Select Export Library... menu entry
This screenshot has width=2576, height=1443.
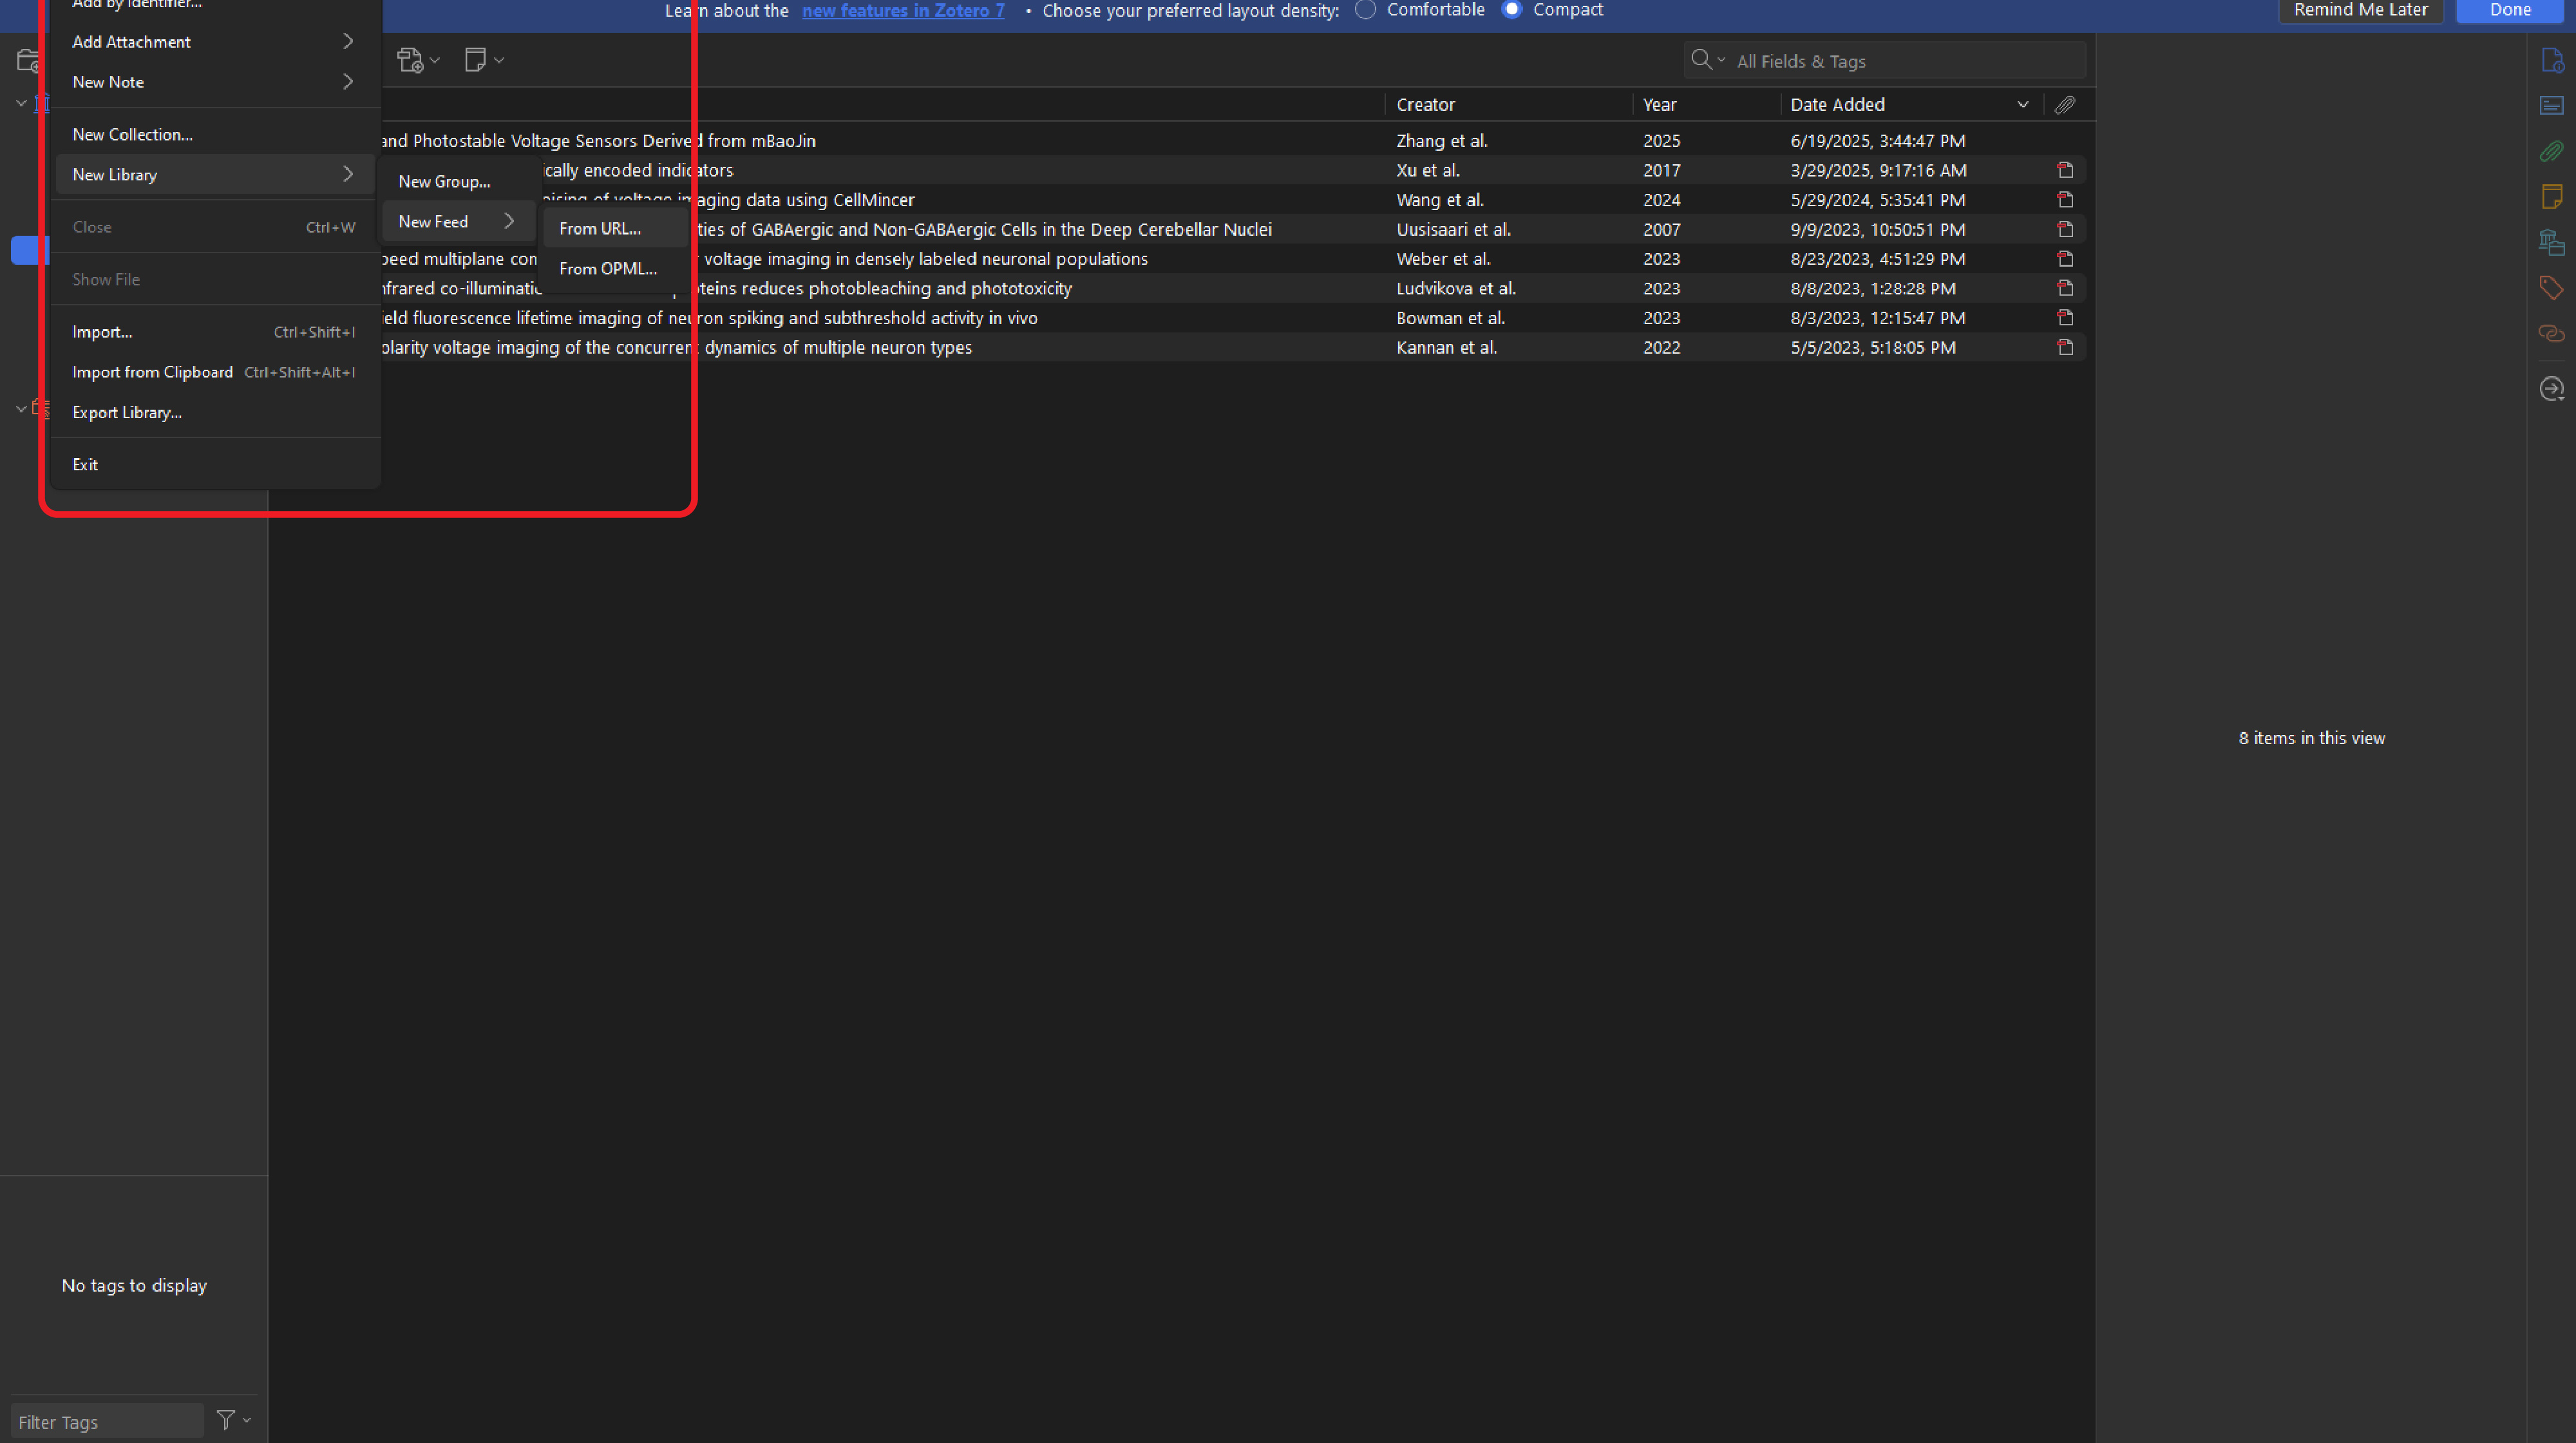127,412
